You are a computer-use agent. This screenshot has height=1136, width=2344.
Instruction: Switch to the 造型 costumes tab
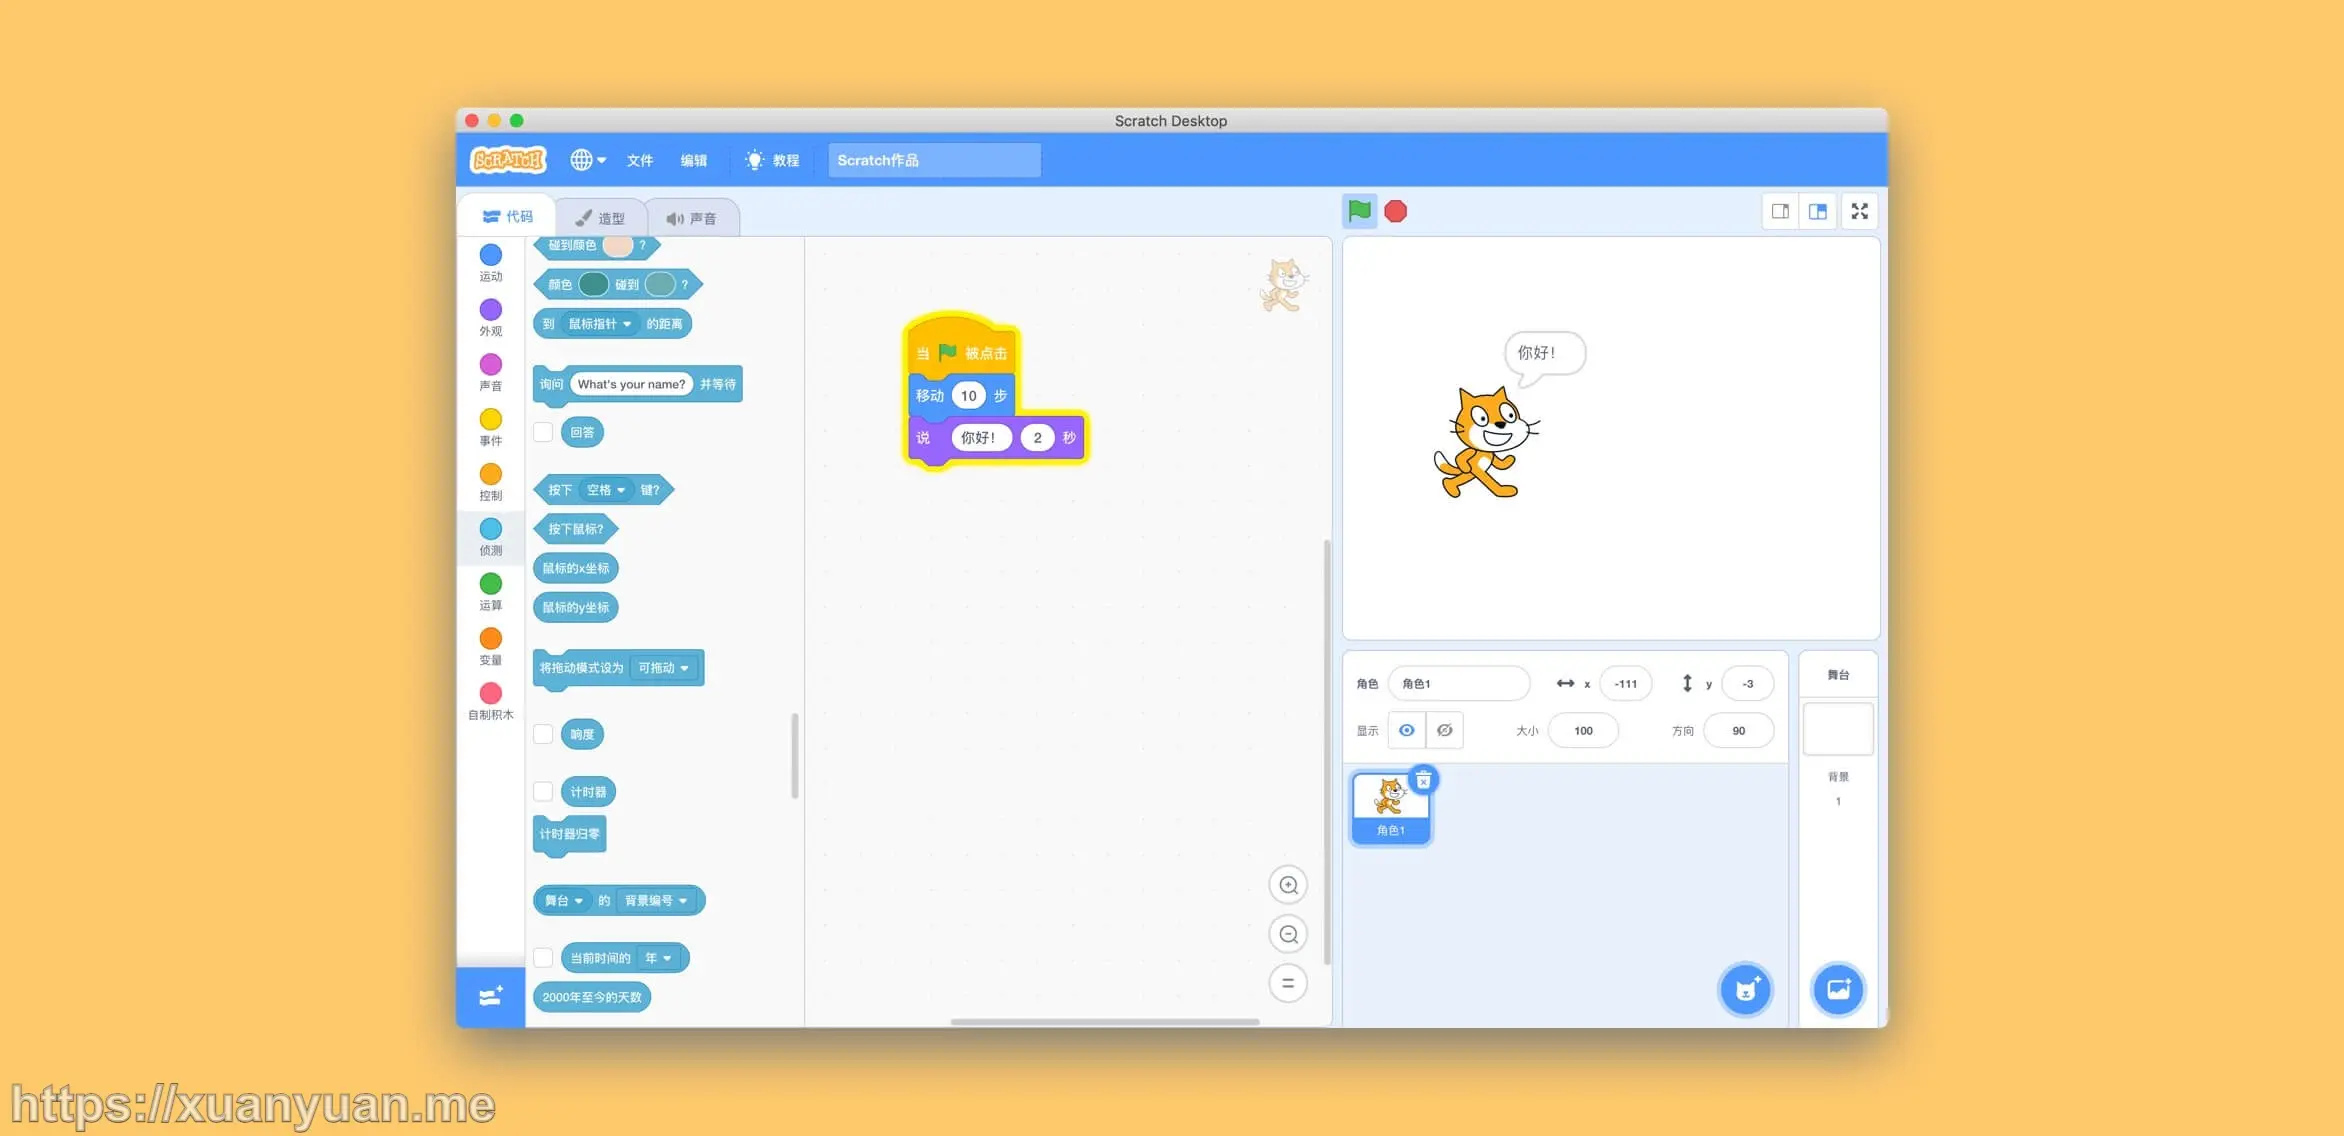(x=600, y=218)
